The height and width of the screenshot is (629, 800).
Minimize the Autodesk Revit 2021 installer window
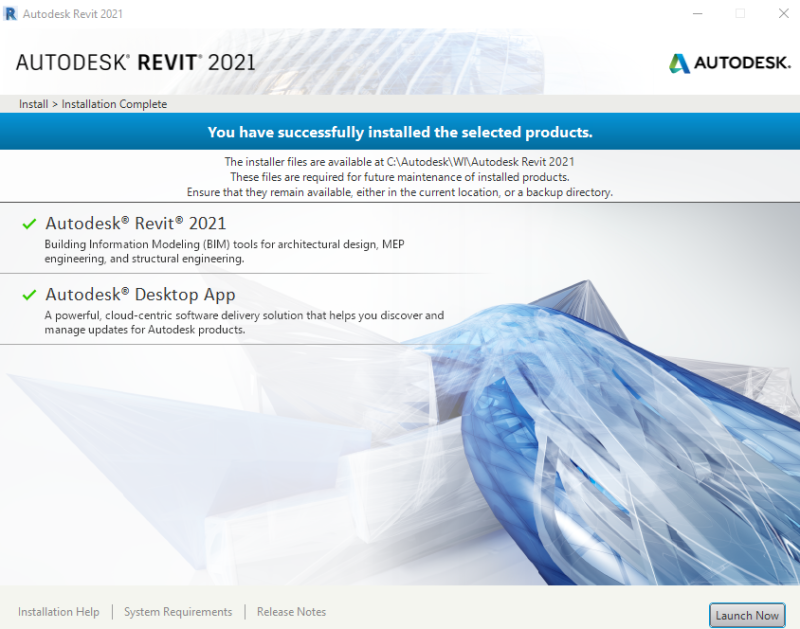(697, 14)
